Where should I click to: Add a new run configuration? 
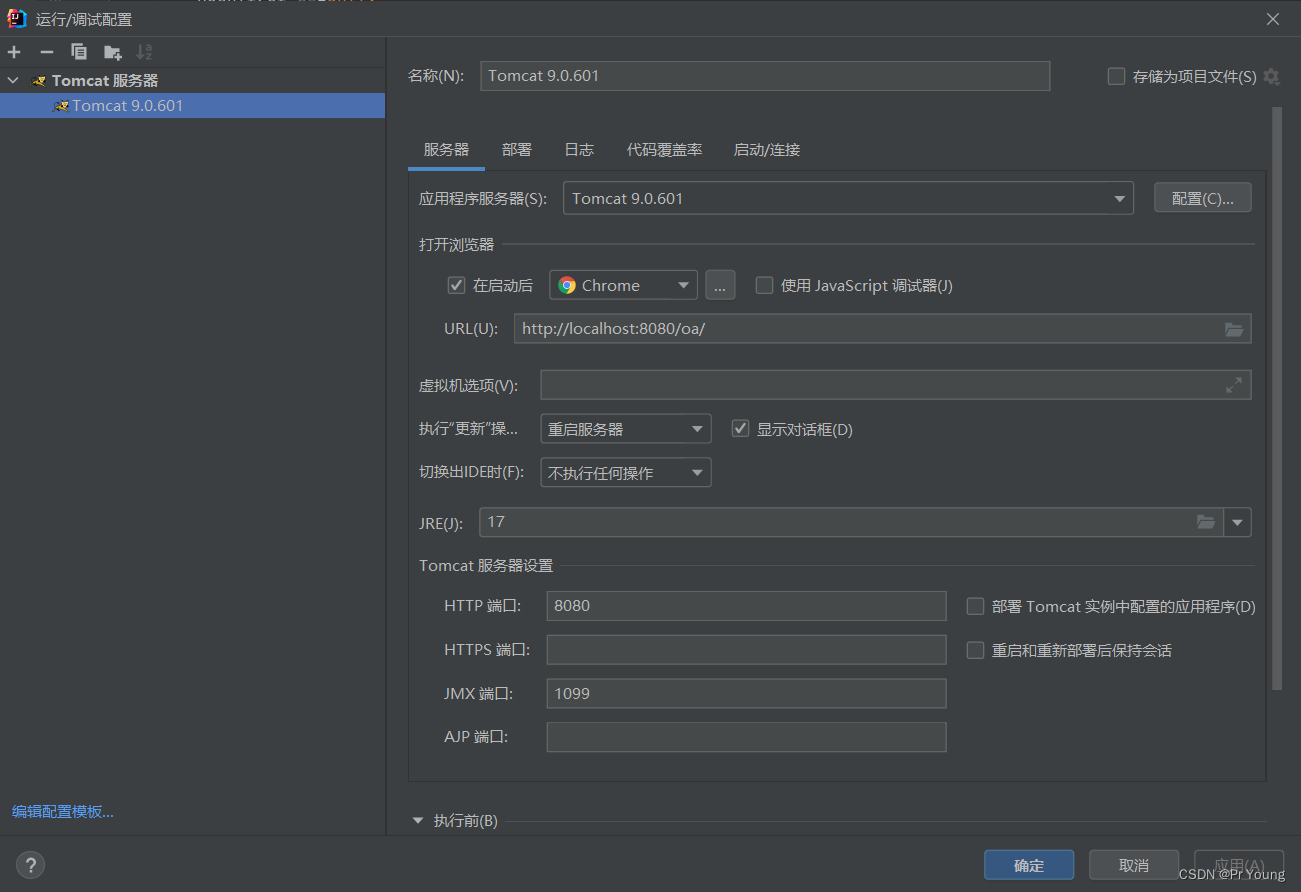pos(13,51)
